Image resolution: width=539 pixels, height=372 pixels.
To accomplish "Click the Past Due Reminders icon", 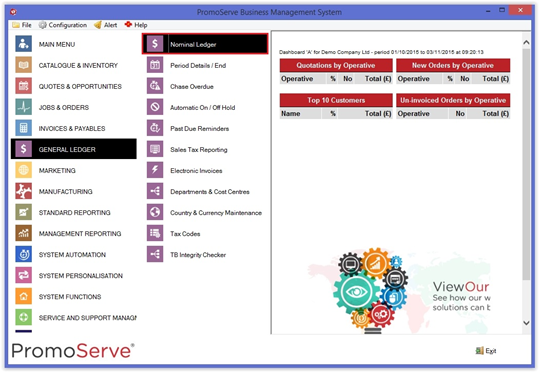I will click(x=155, y=128).
